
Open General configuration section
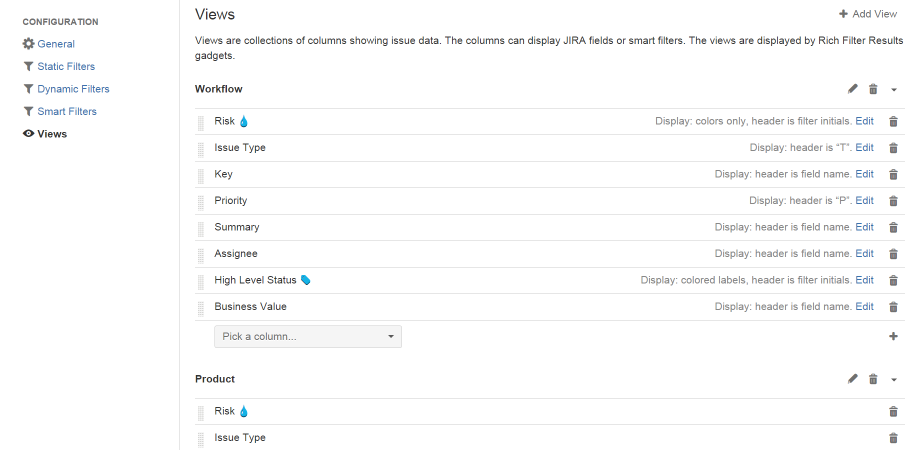tap(56, 44)
